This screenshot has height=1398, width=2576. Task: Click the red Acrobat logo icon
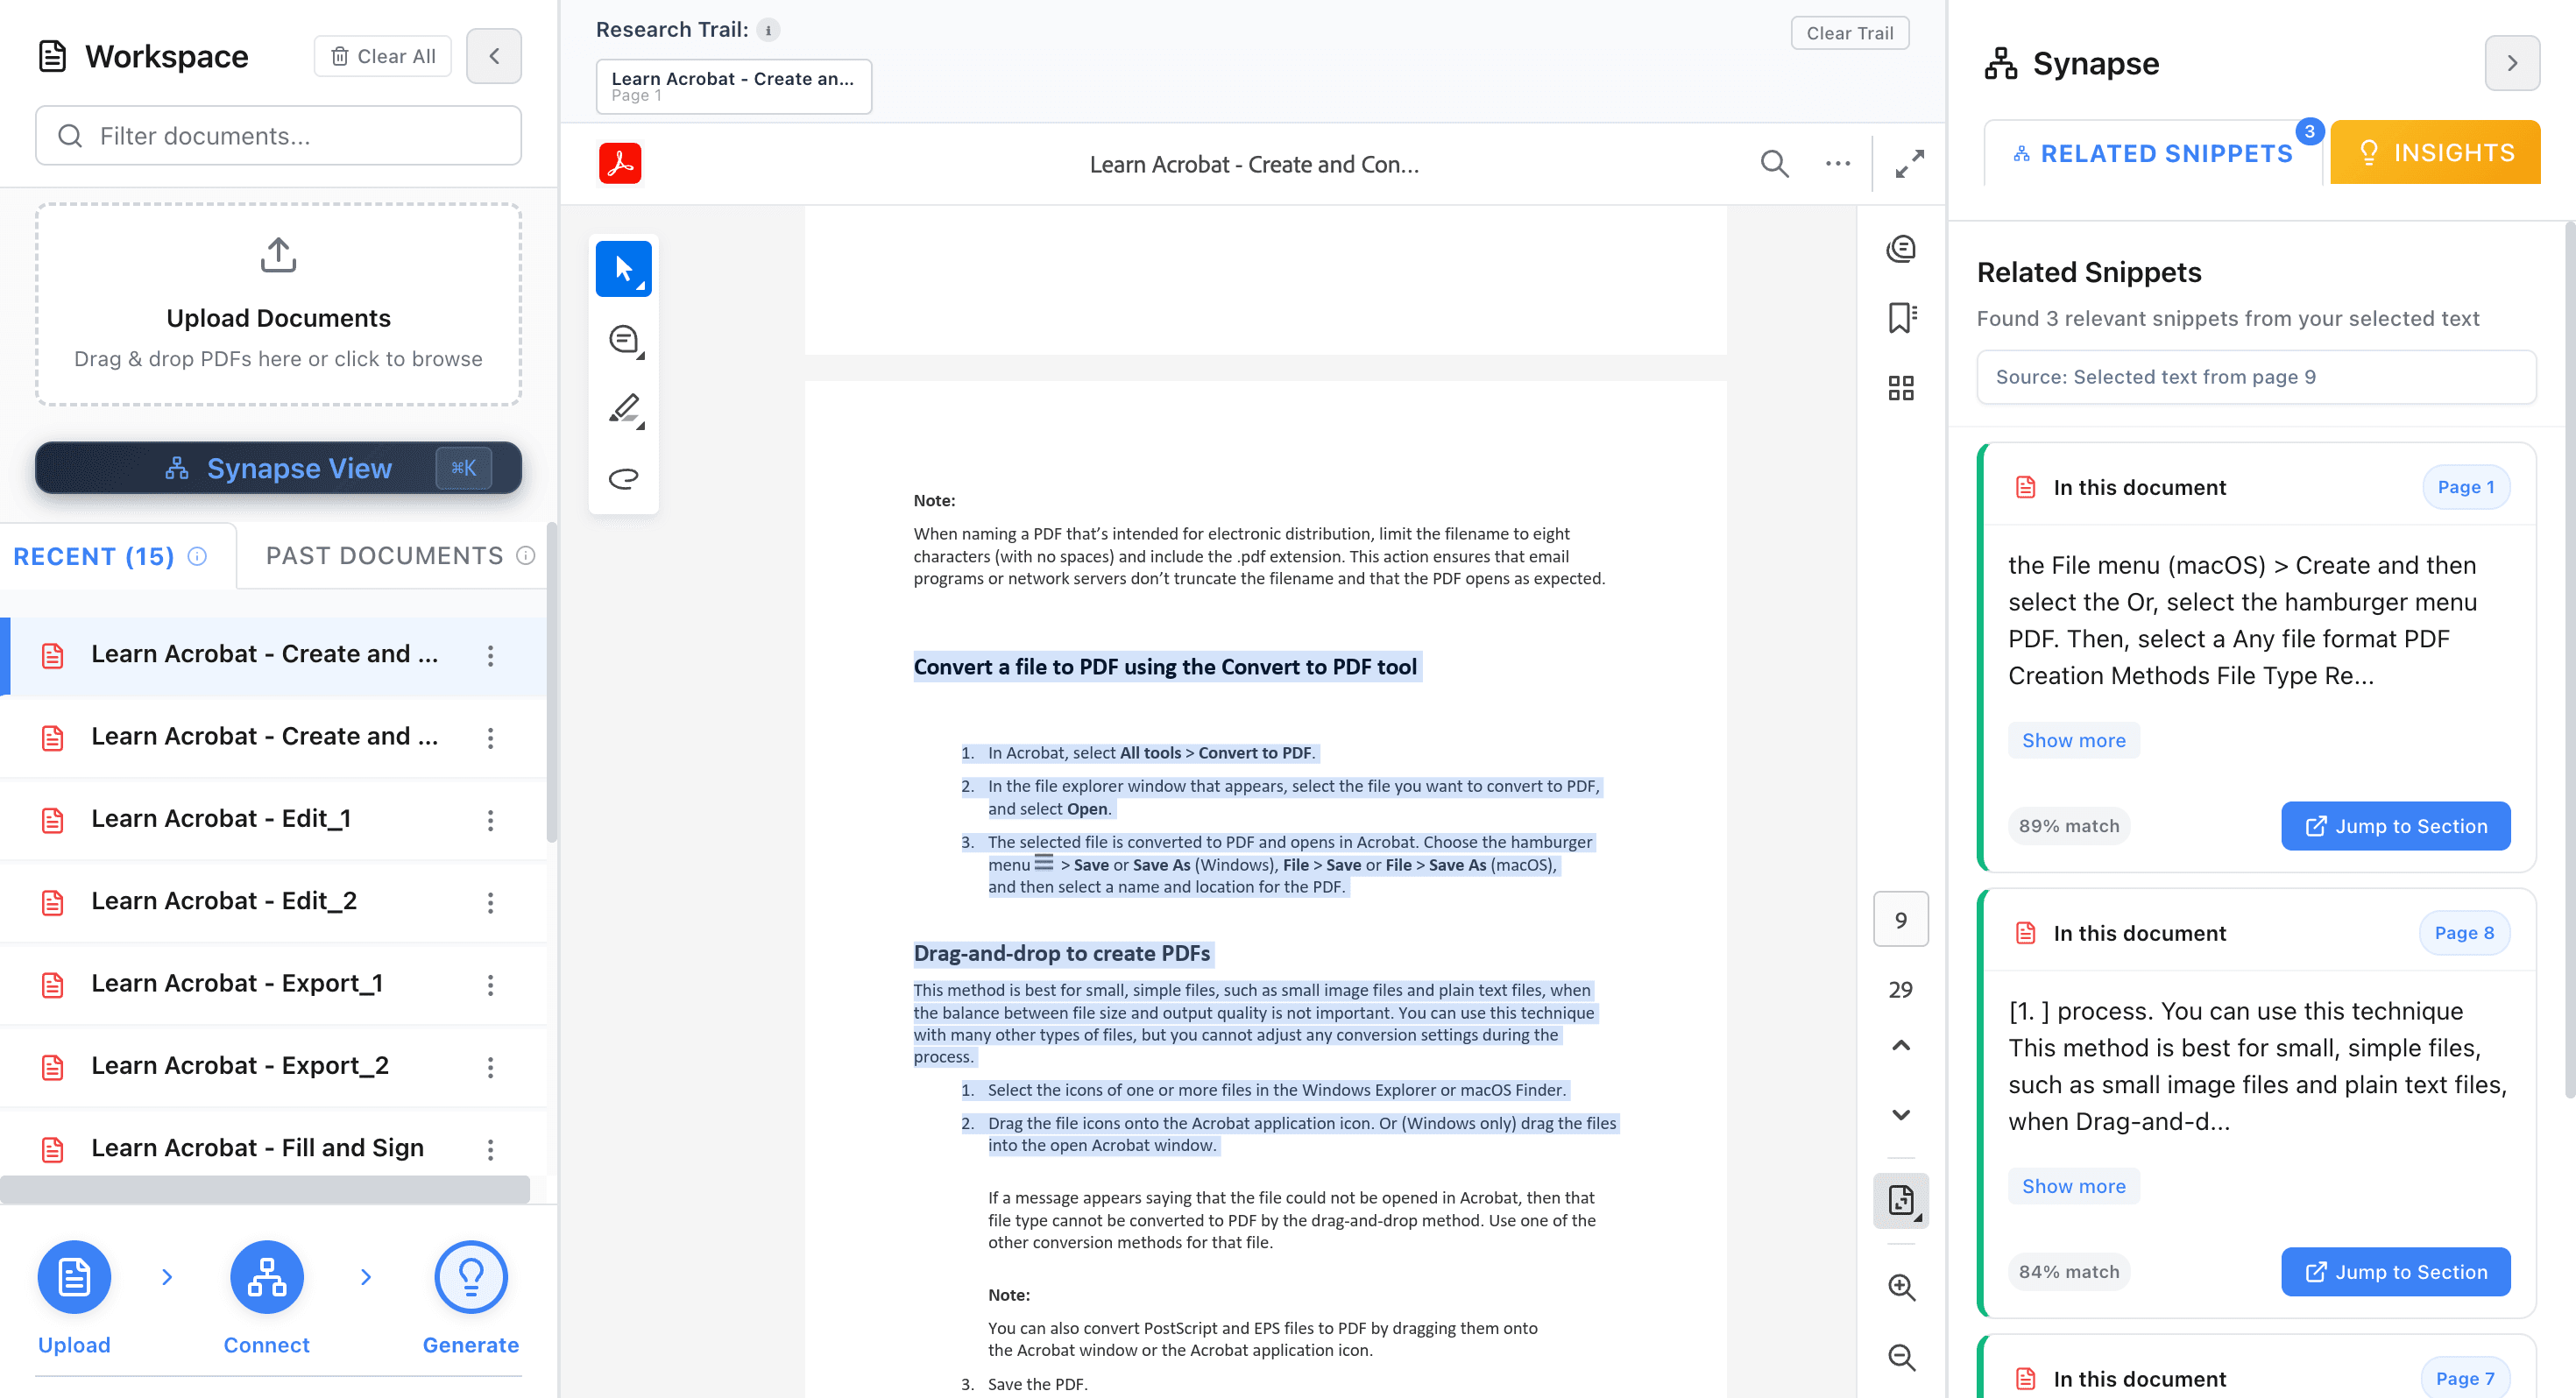(620, 163)
